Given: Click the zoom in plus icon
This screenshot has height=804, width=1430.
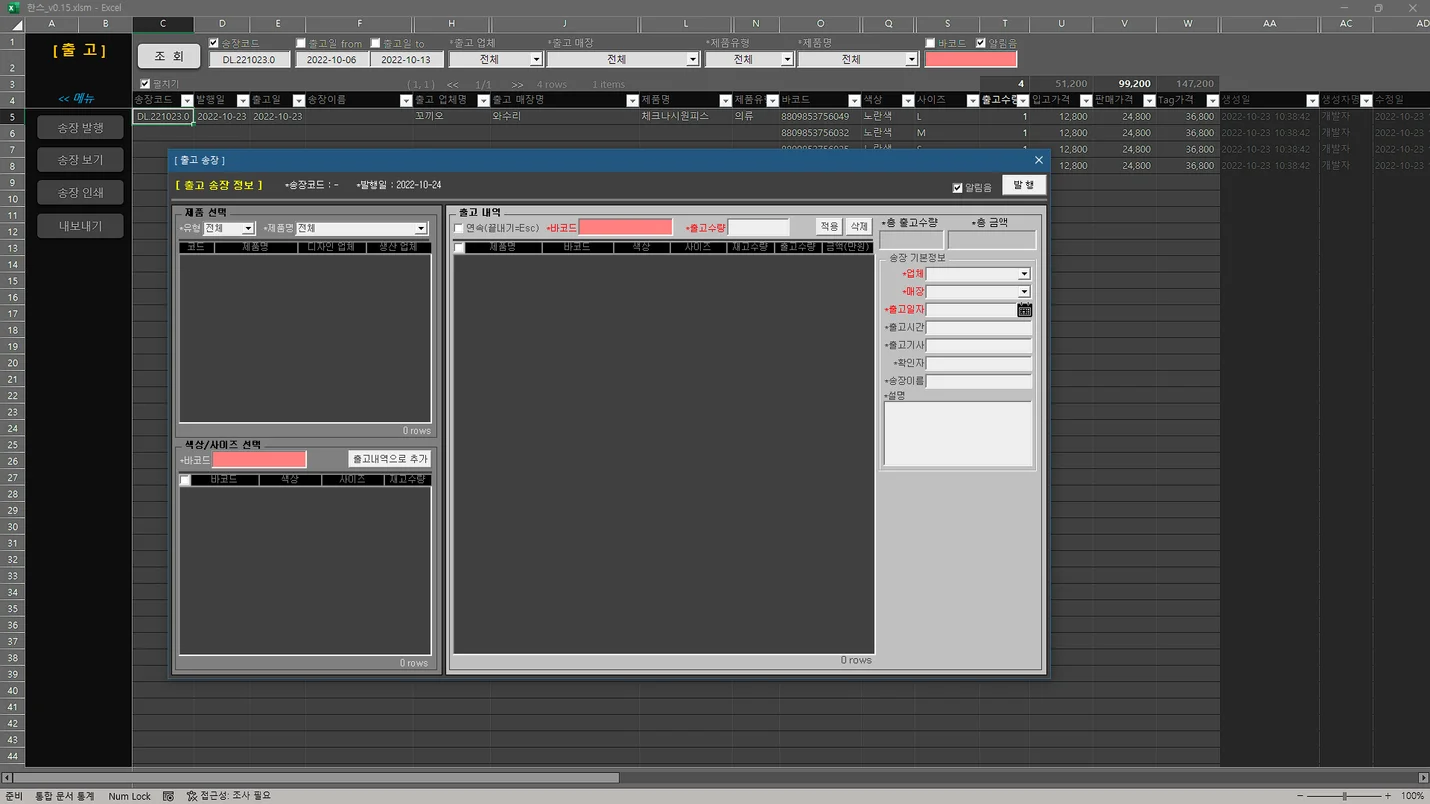Looking at the screenshot, I should (x=1390, y=796).
